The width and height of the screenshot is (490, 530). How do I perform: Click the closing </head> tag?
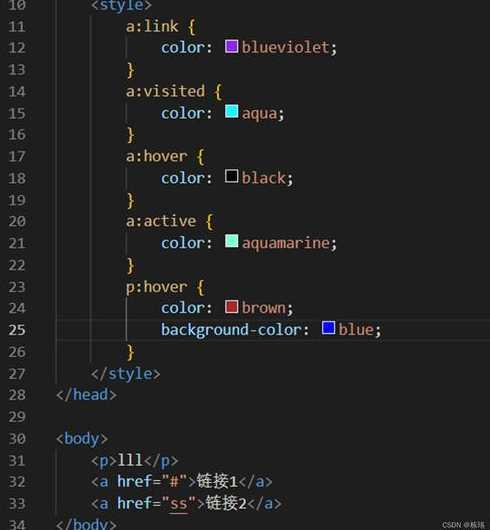pos(87,395)
